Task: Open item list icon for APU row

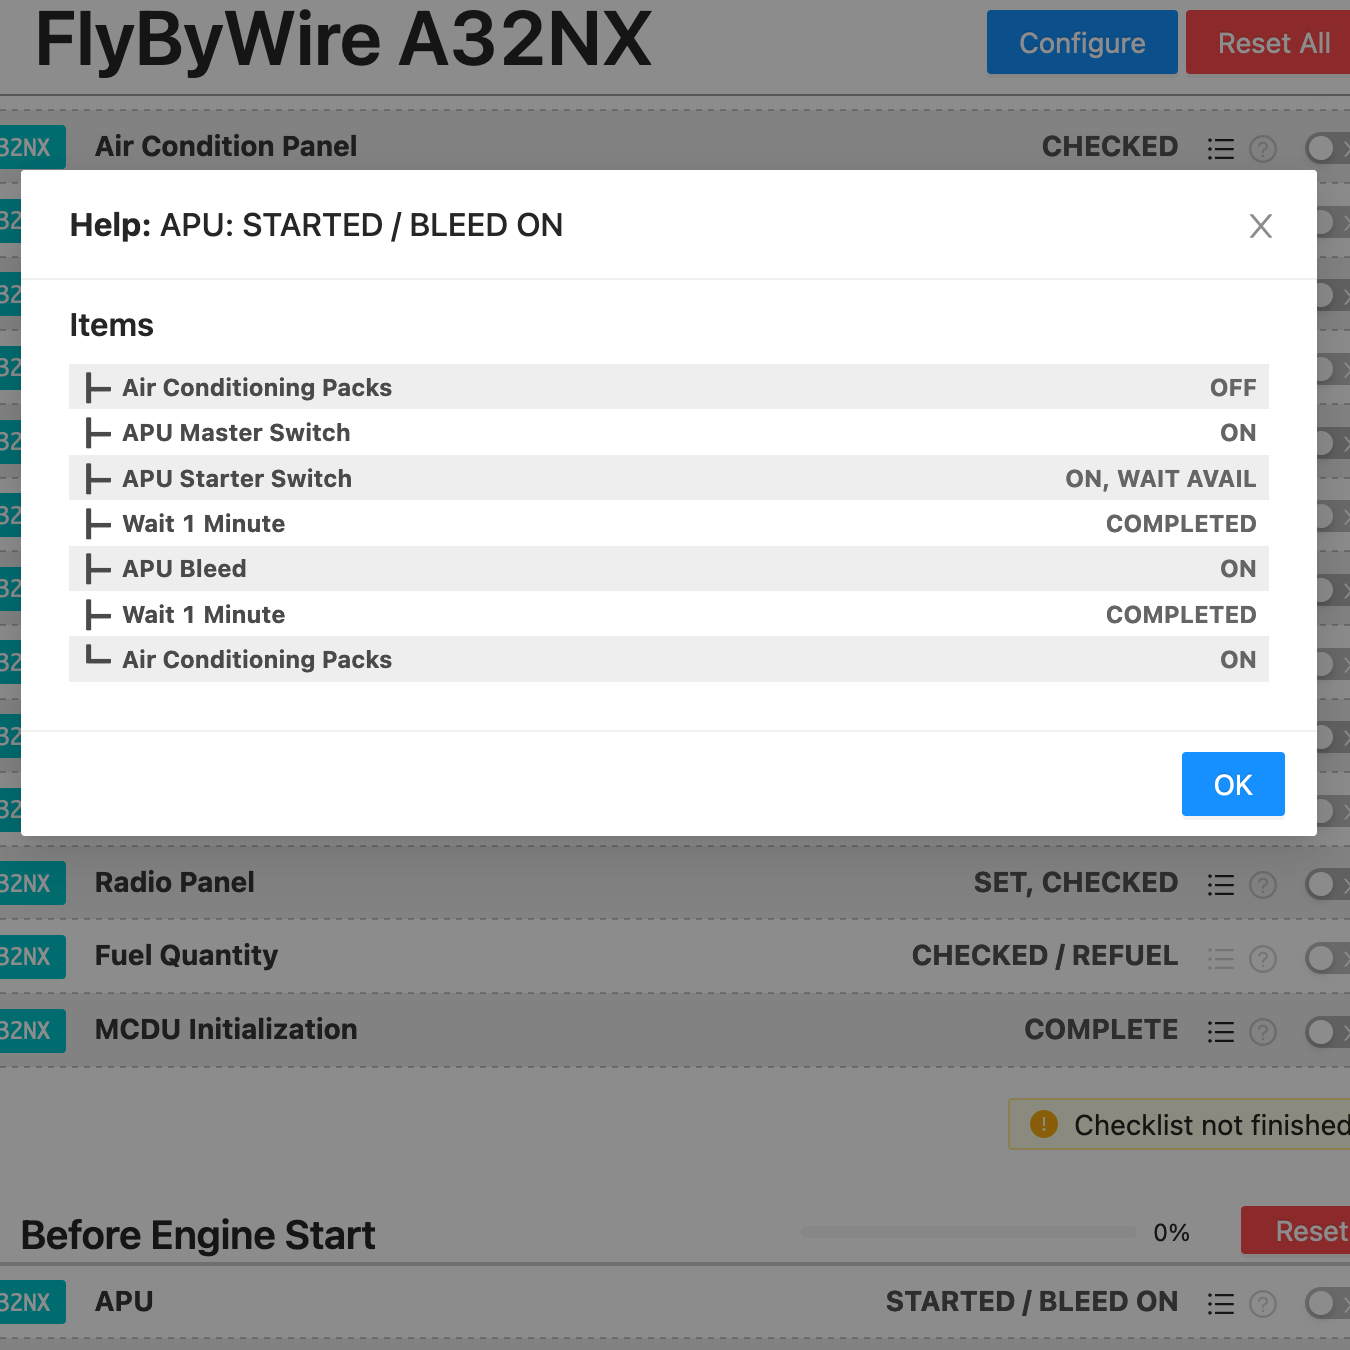Action: pos(1221,1303)
